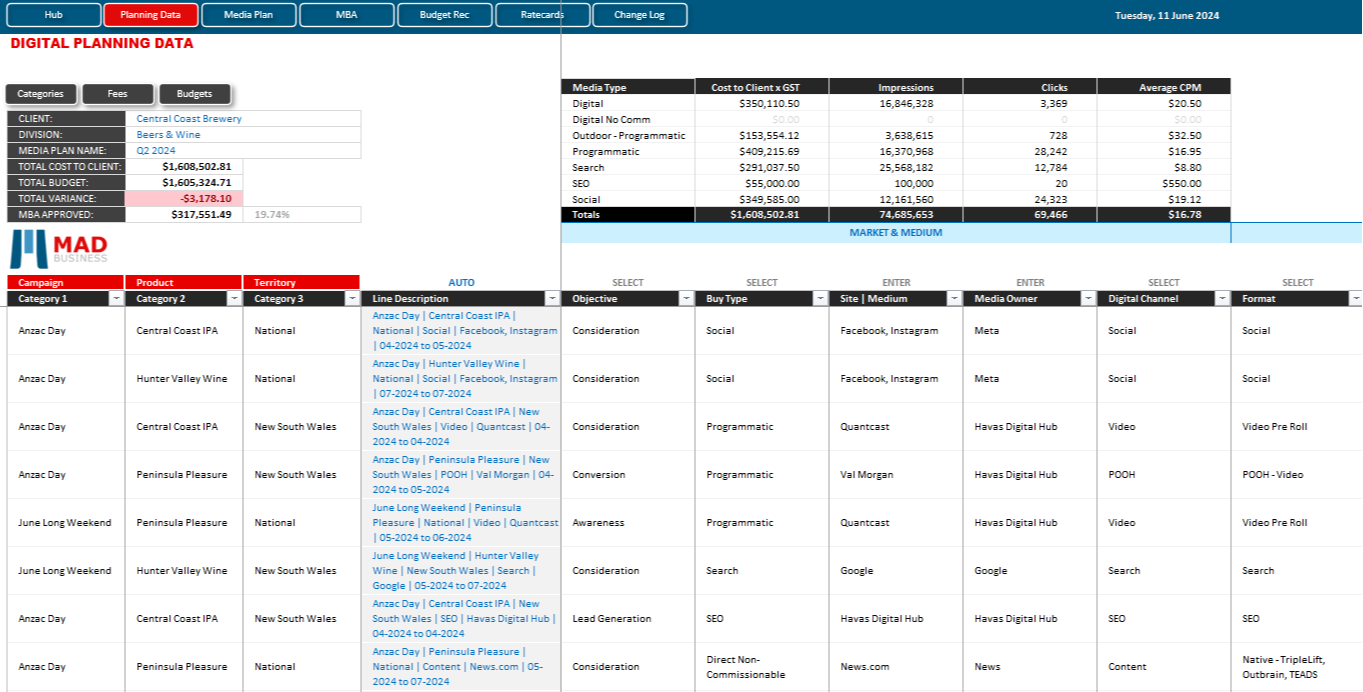Click the MBA approved value $317,551.49

[x=184, y=215]
